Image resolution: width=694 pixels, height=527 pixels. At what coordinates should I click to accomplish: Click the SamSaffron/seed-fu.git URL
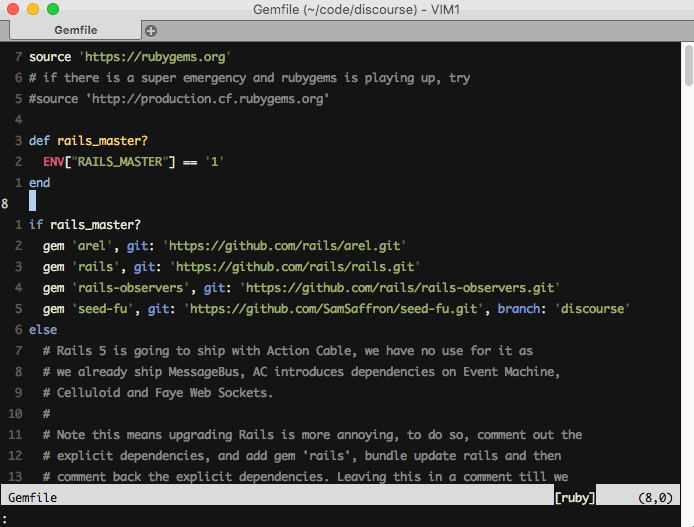[334, 309]
